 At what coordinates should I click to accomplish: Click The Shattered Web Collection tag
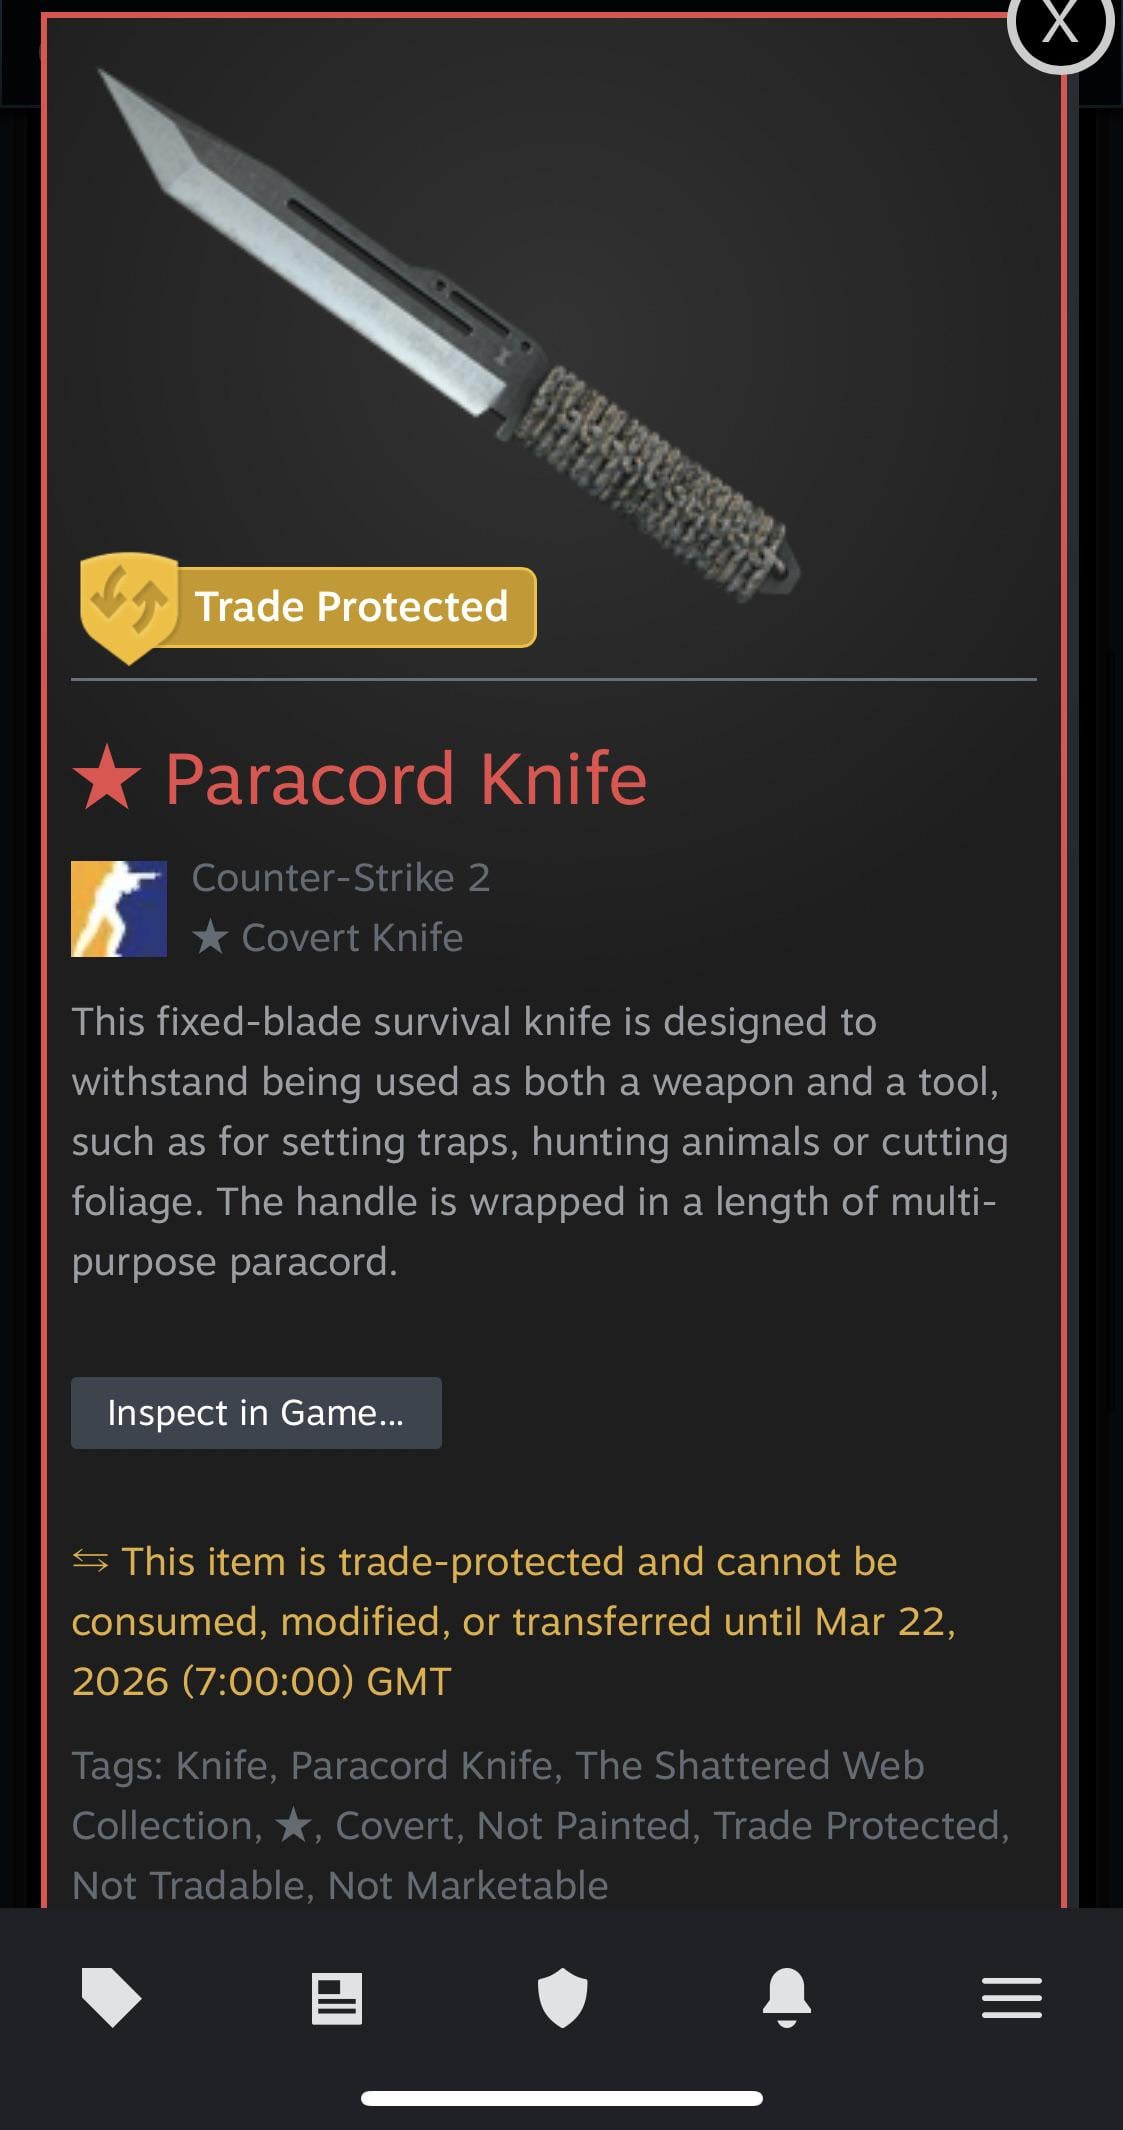click(498, 1795)
